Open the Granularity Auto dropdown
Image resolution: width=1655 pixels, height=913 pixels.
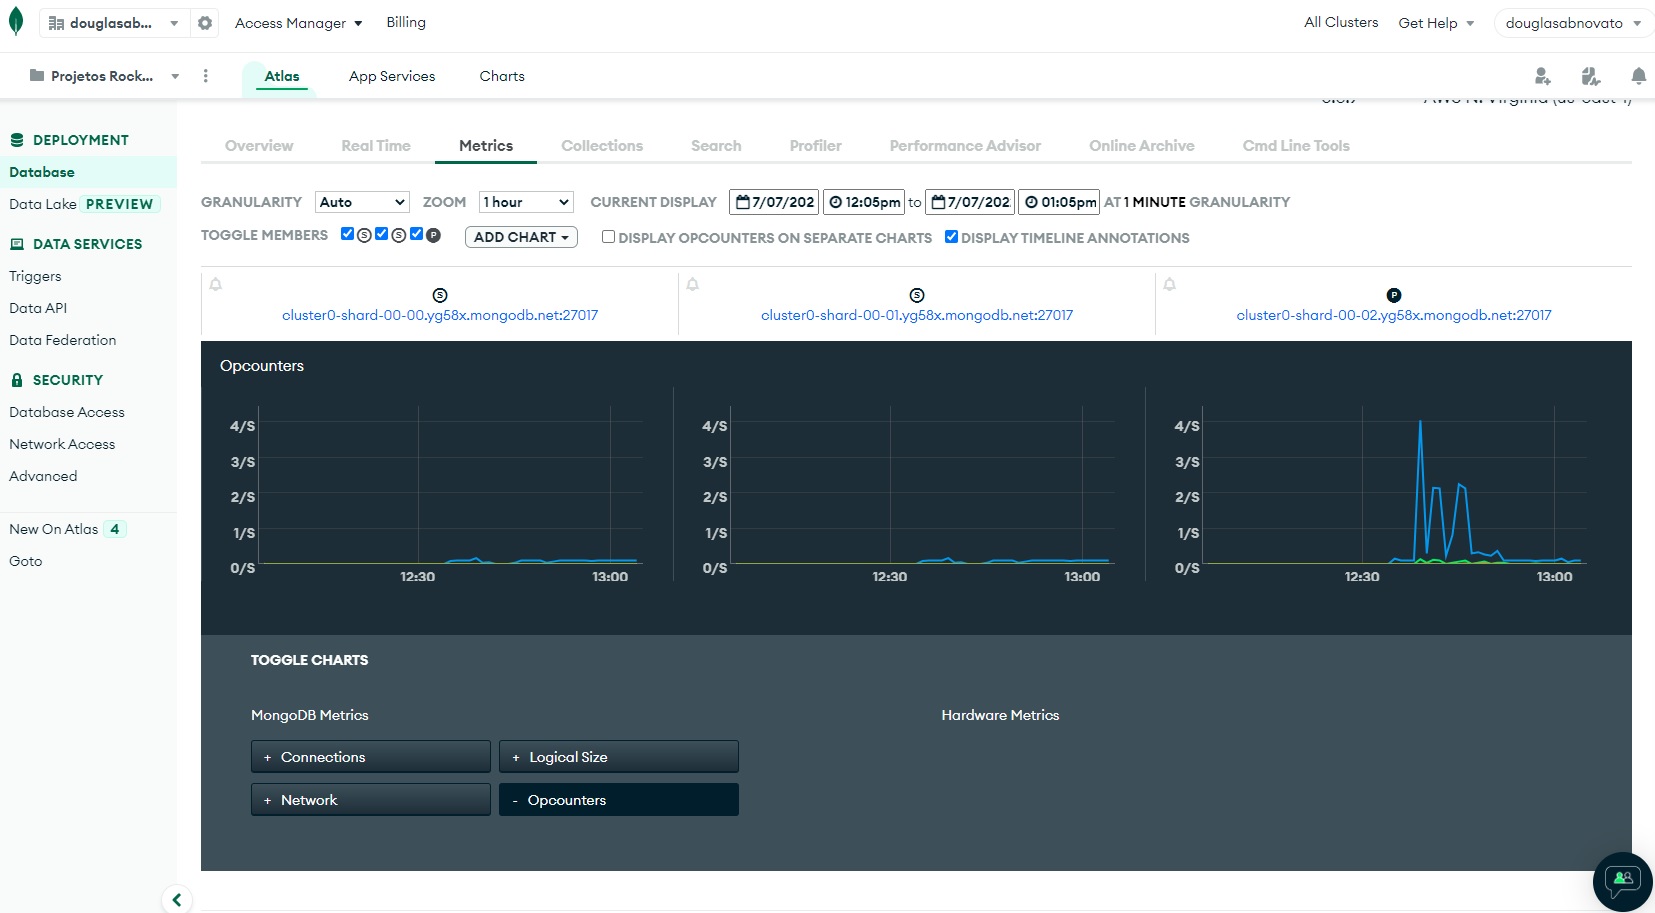point(362,202)
